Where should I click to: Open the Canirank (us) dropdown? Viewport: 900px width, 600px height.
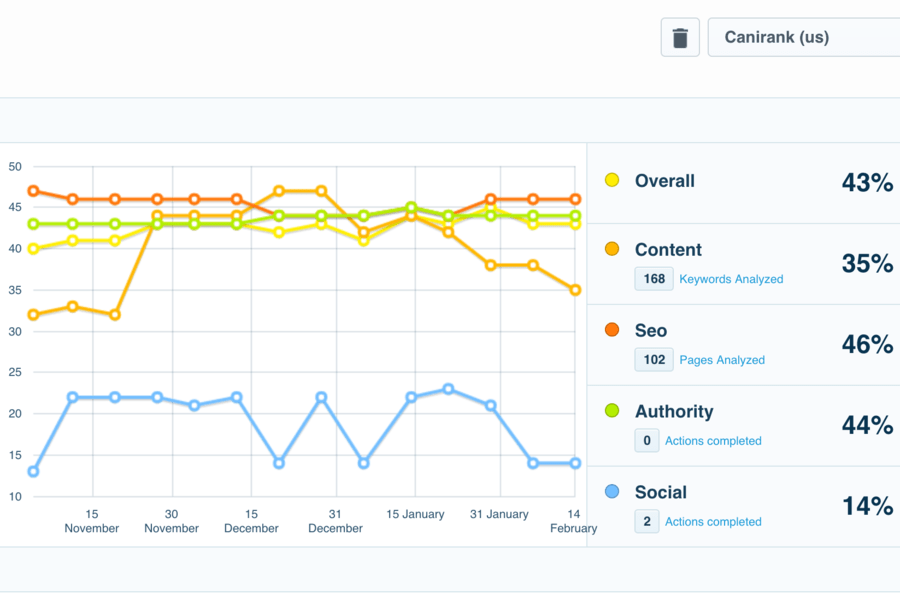[x=804, y=37]
